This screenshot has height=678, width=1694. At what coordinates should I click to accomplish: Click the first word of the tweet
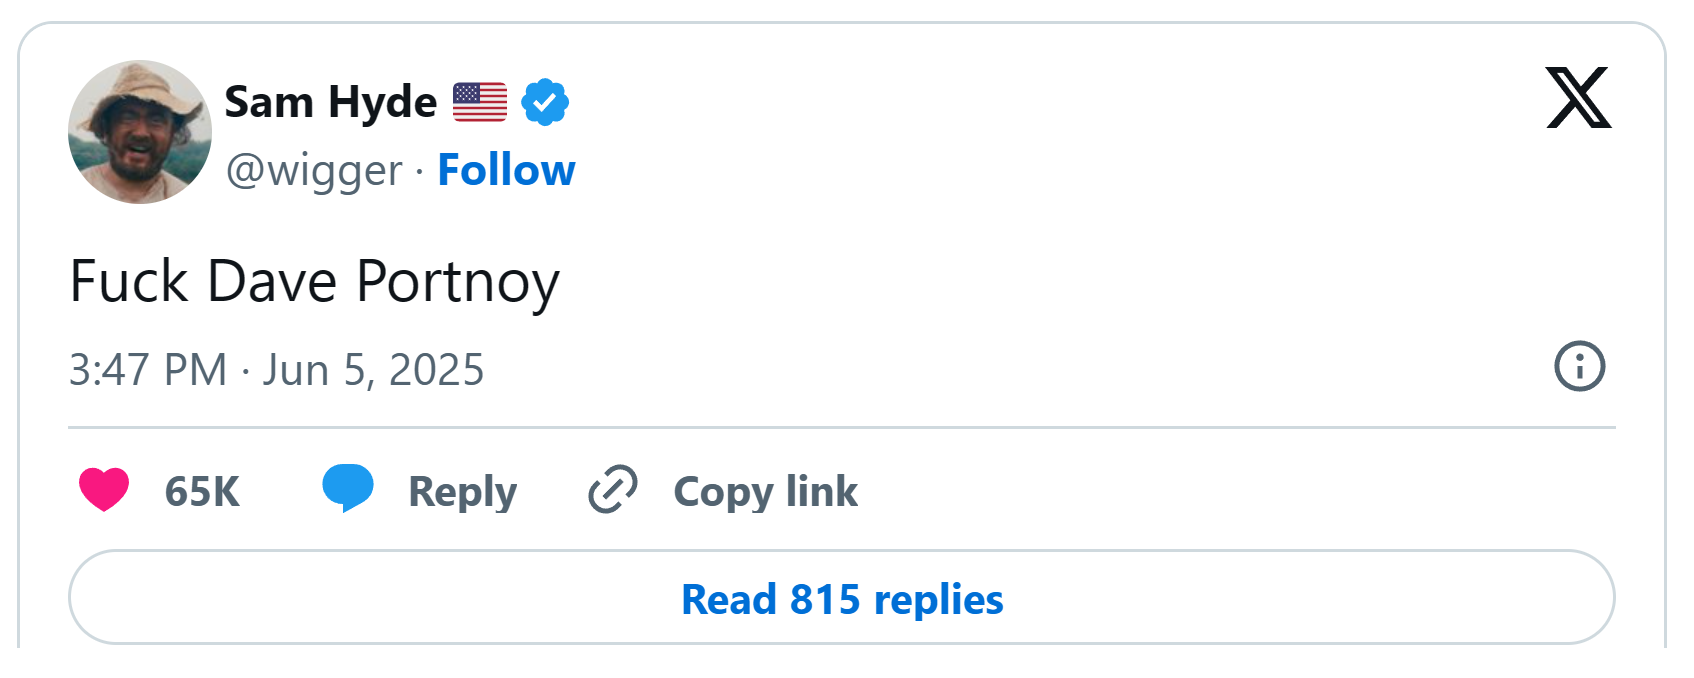pyautogui.click(x=129, y=281)
